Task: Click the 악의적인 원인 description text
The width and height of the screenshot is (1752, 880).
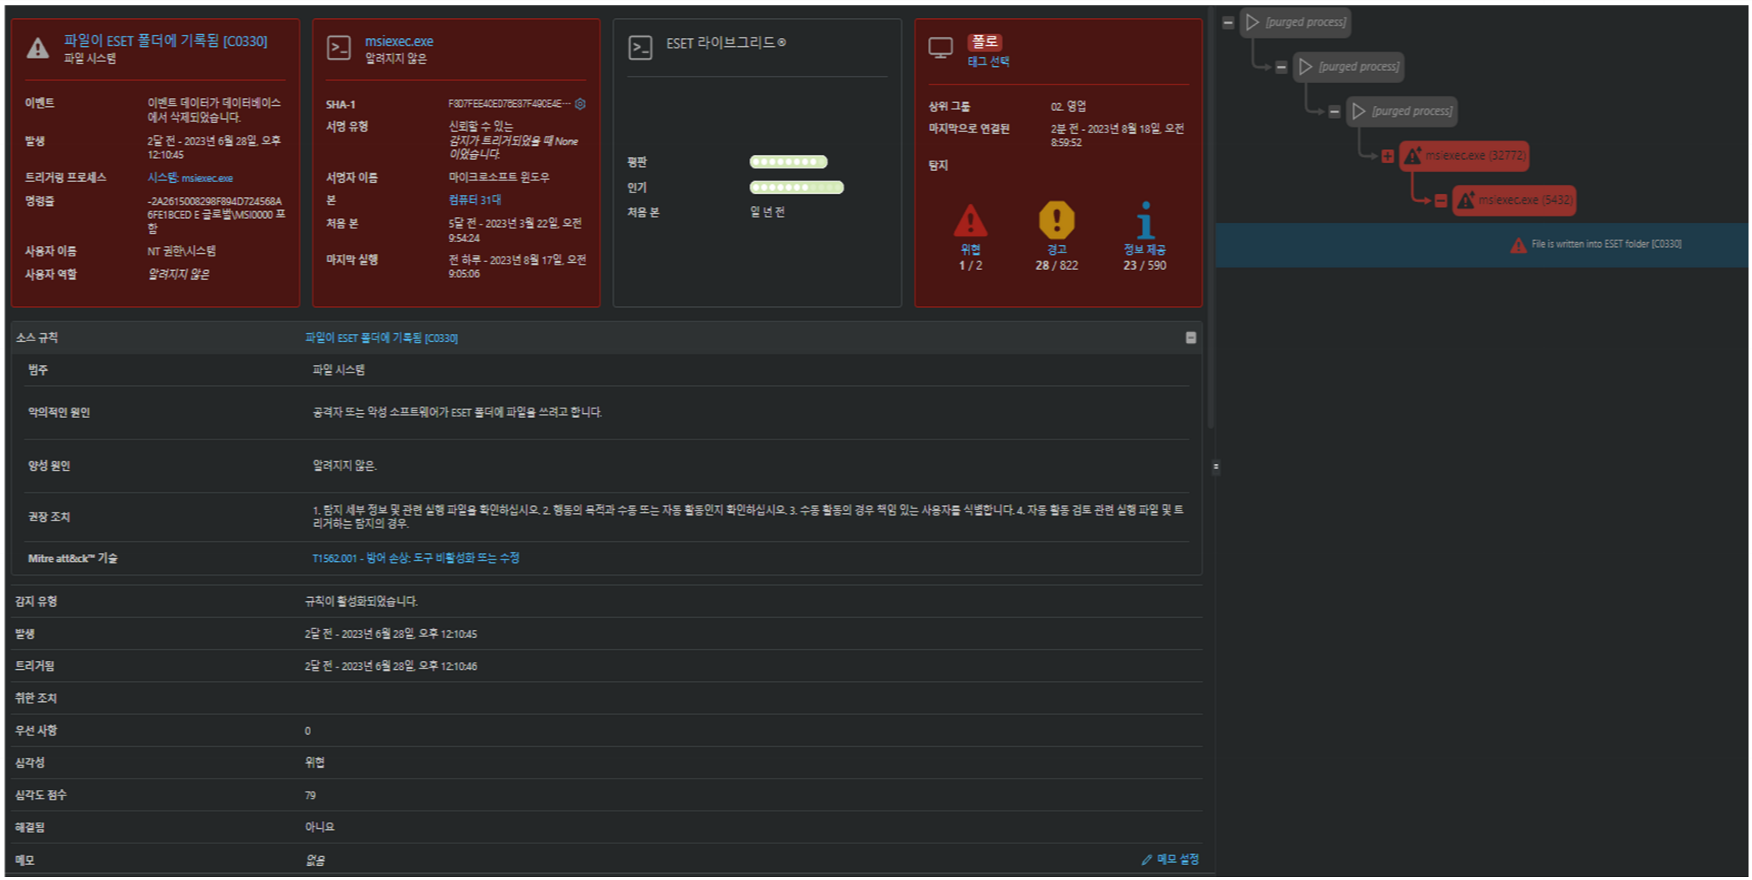Action: point(457,412)
